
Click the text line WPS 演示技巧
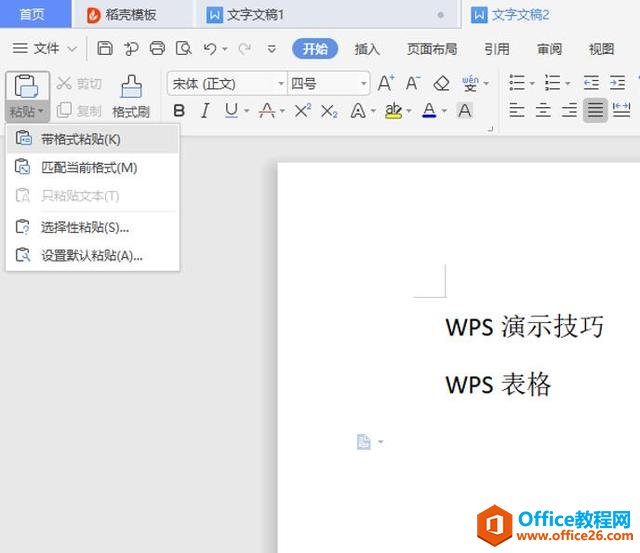524,326
